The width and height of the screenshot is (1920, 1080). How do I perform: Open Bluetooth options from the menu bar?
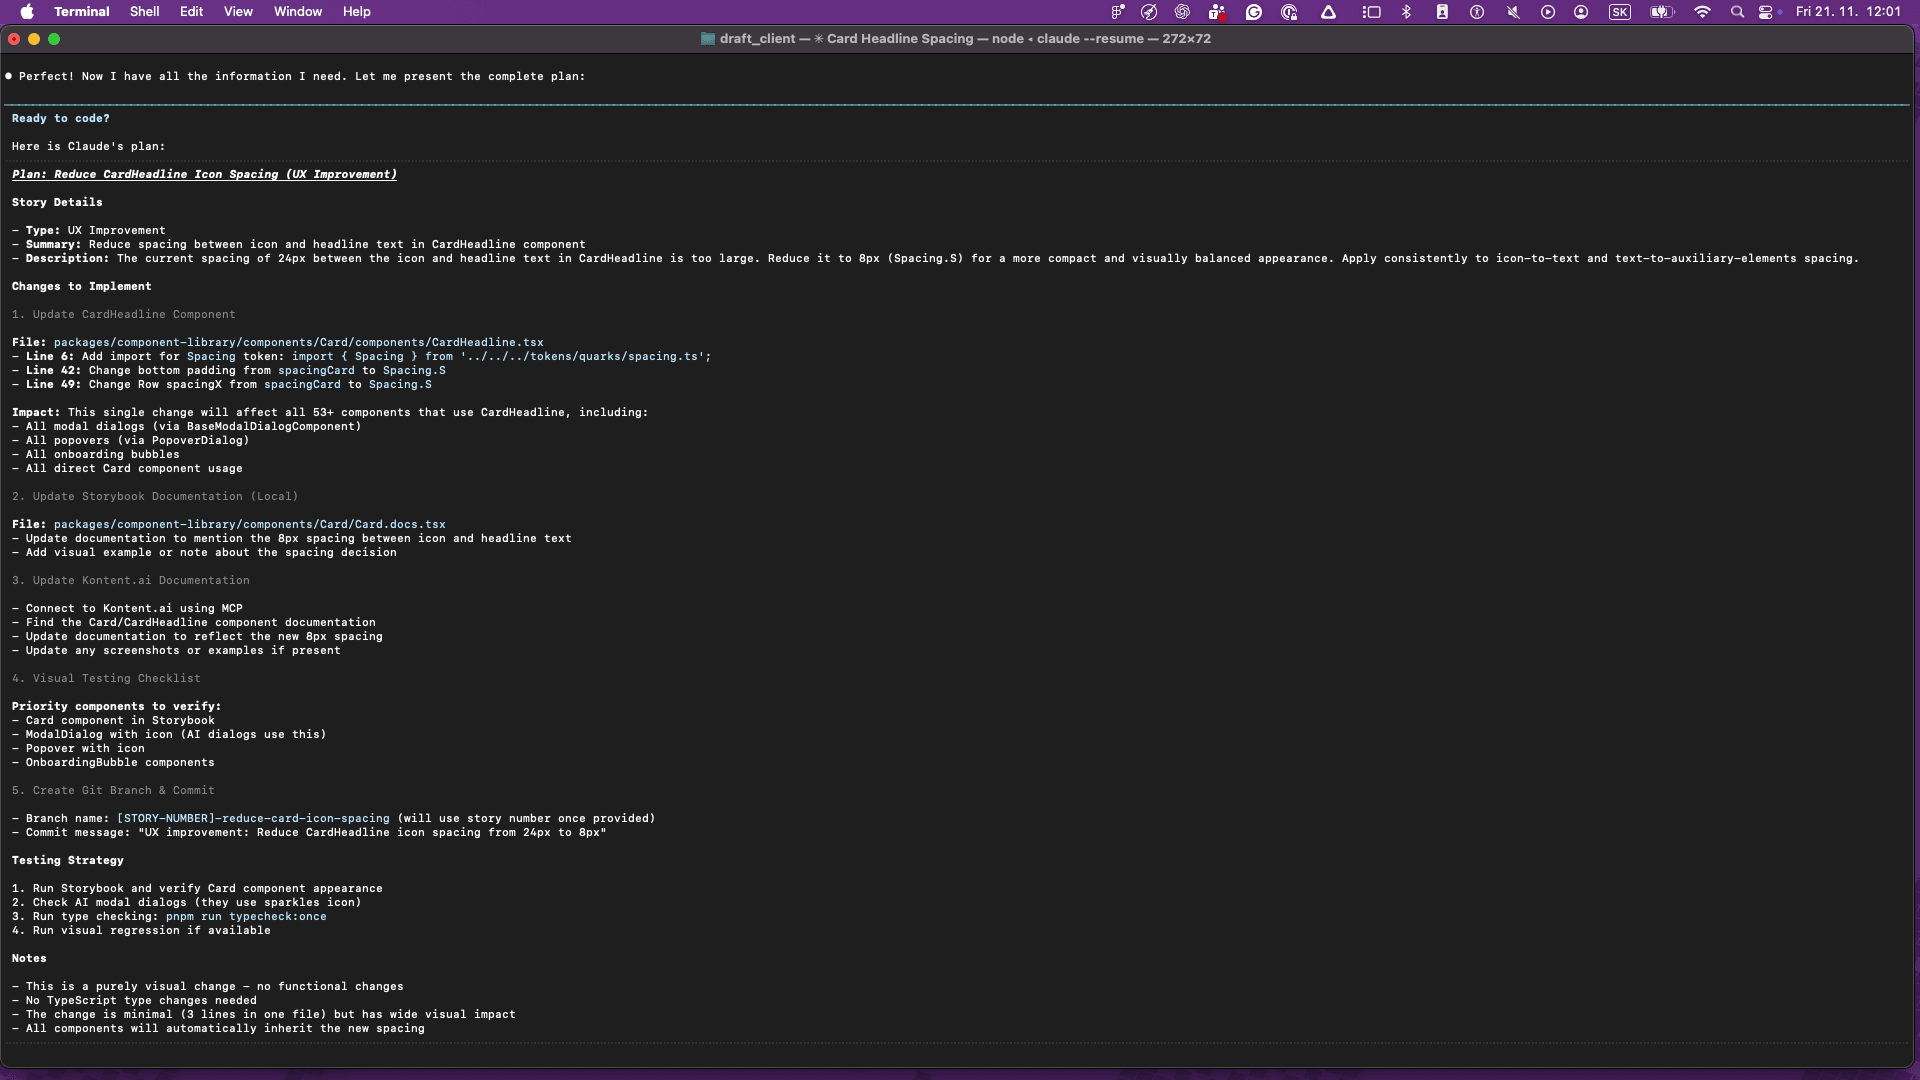(1407, 12)
